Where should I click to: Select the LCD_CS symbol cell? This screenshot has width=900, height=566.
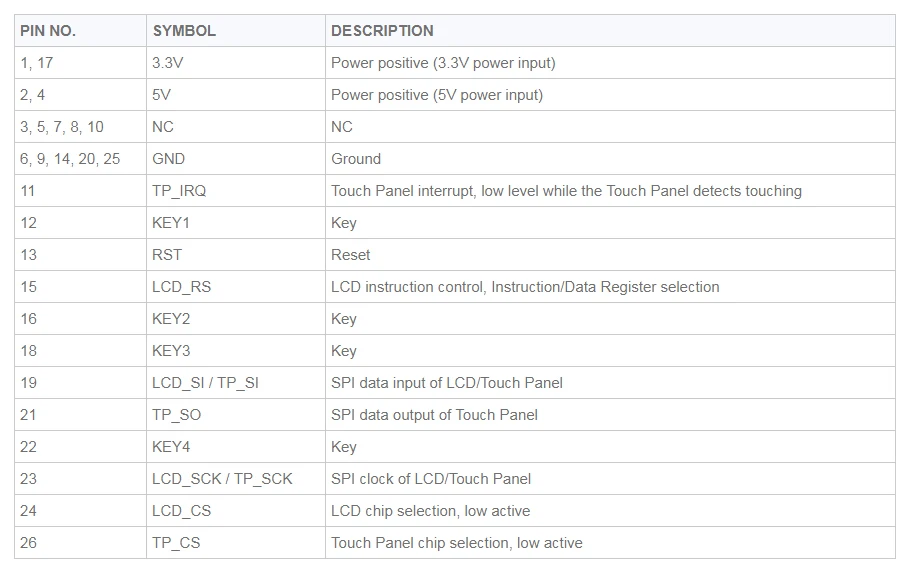coord(236,511)
